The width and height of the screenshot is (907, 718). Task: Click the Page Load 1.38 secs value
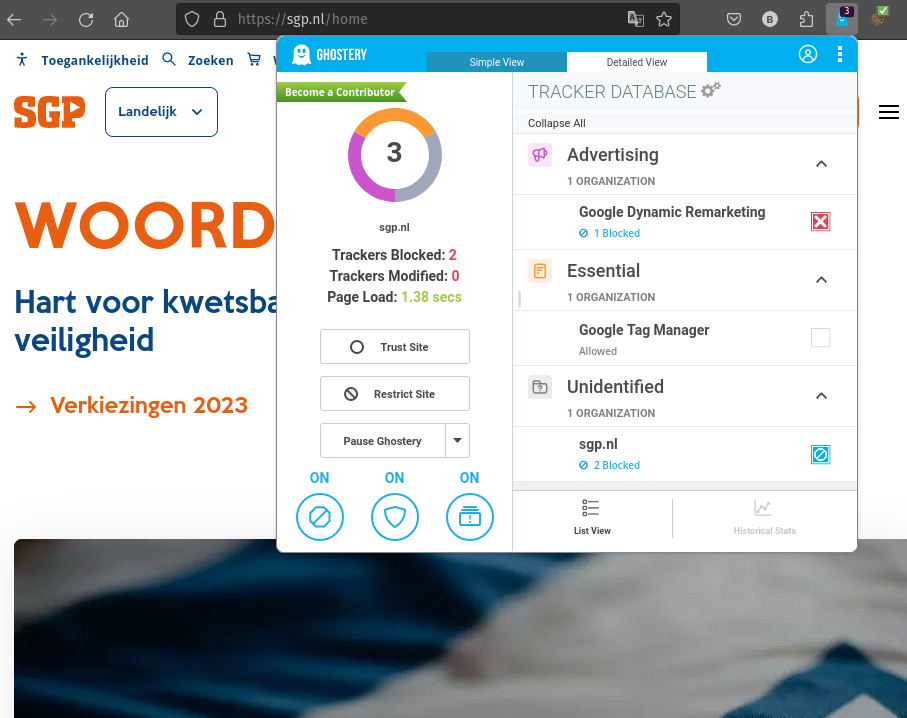click(x=432, y=297)
